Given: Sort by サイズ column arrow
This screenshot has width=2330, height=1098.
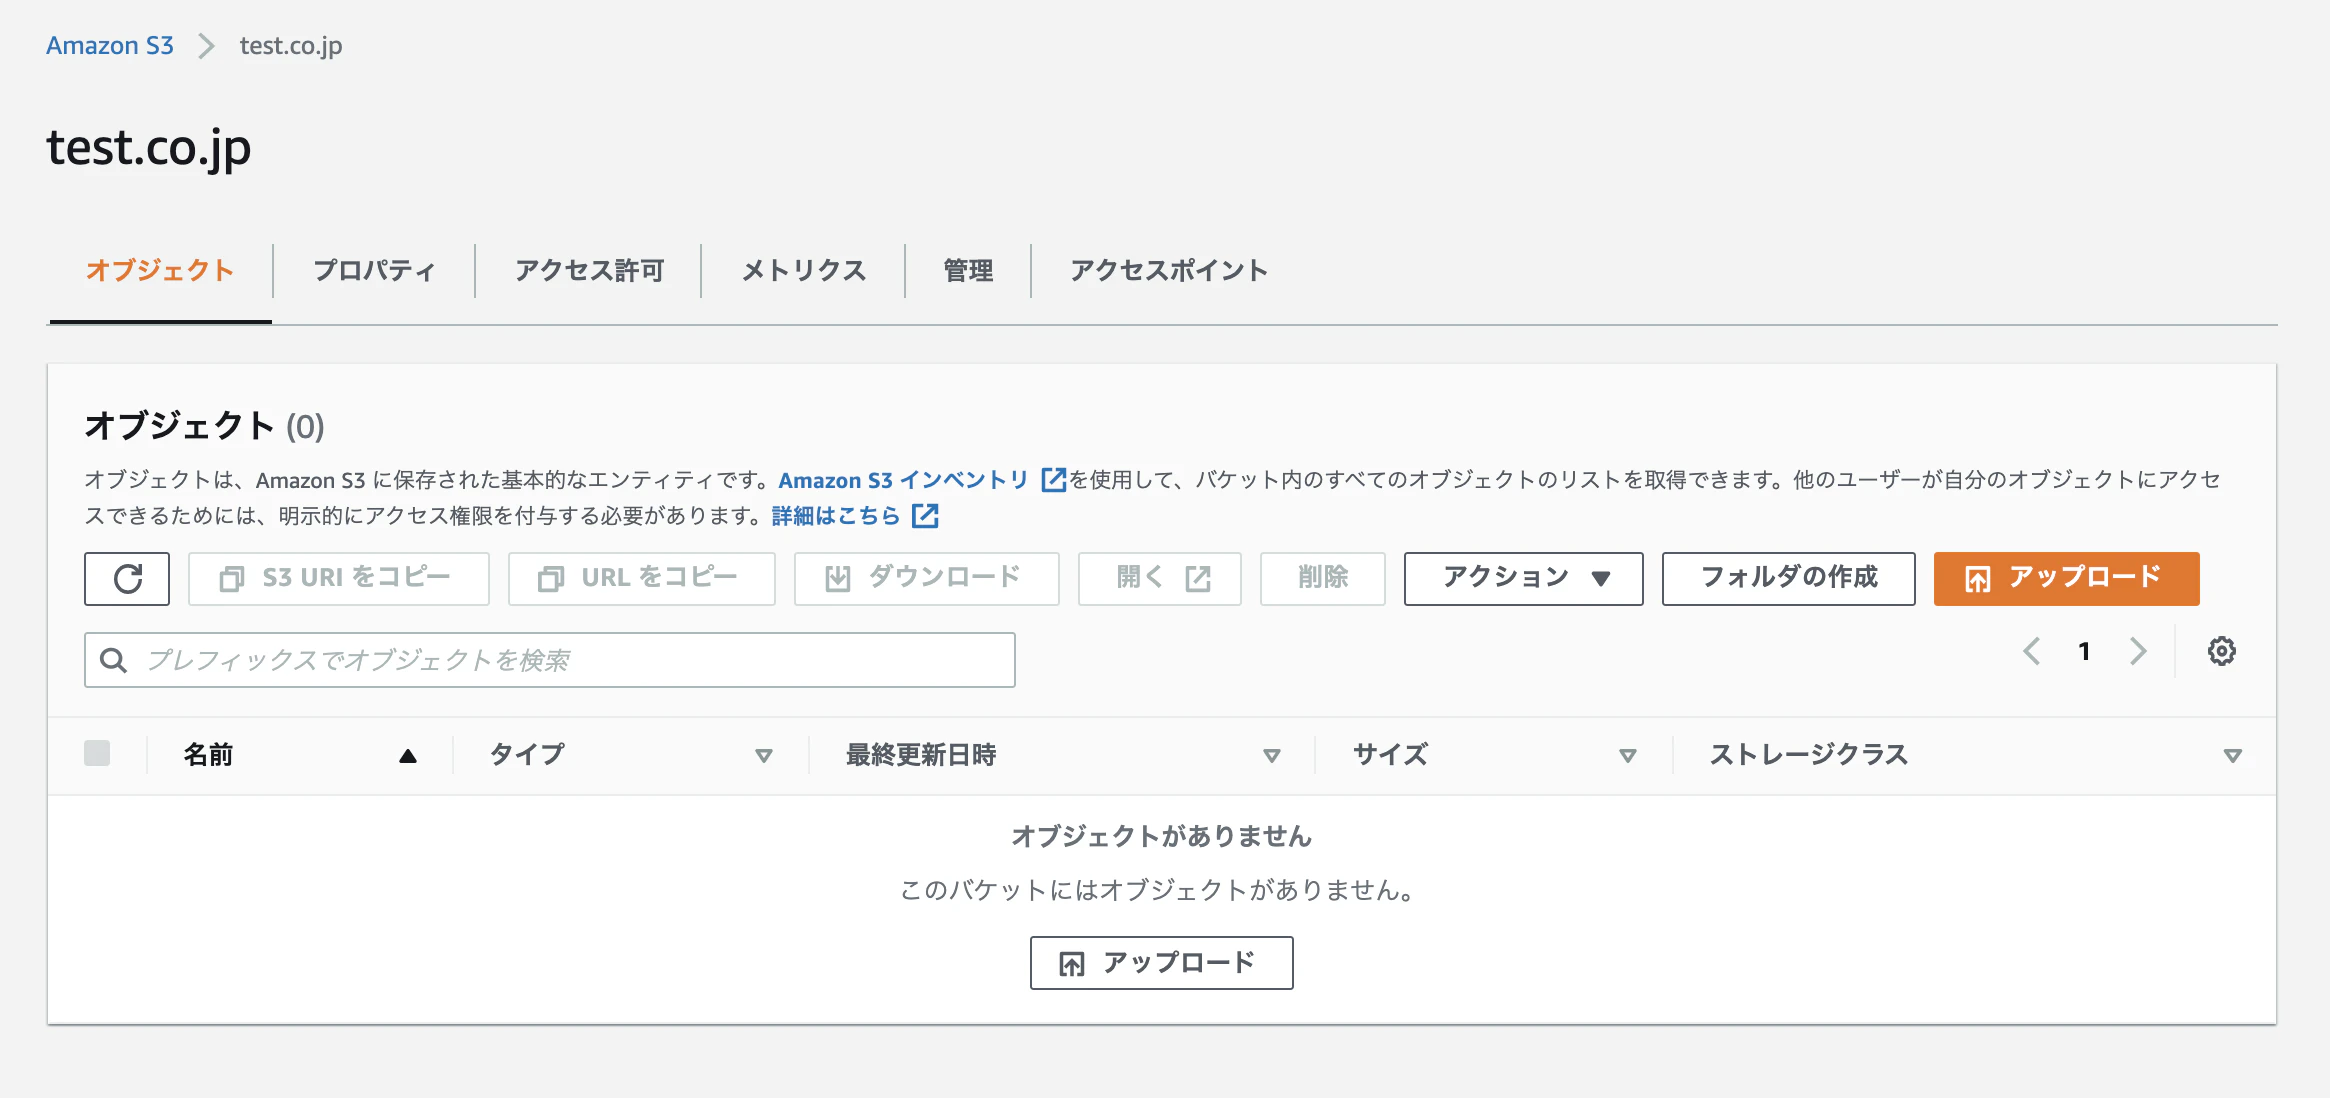Looking at the screenshot, I should 1628,756.
